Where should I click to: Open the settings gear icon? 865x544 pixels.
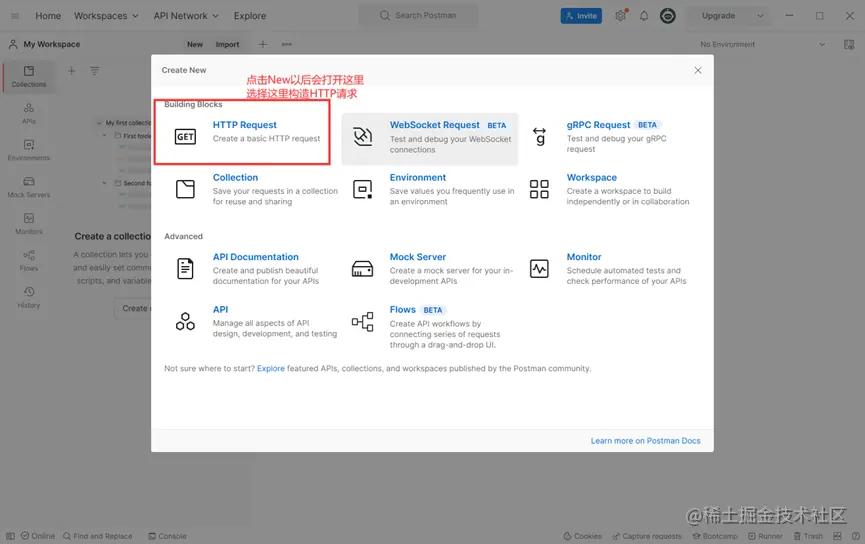[x=621, y=15]
